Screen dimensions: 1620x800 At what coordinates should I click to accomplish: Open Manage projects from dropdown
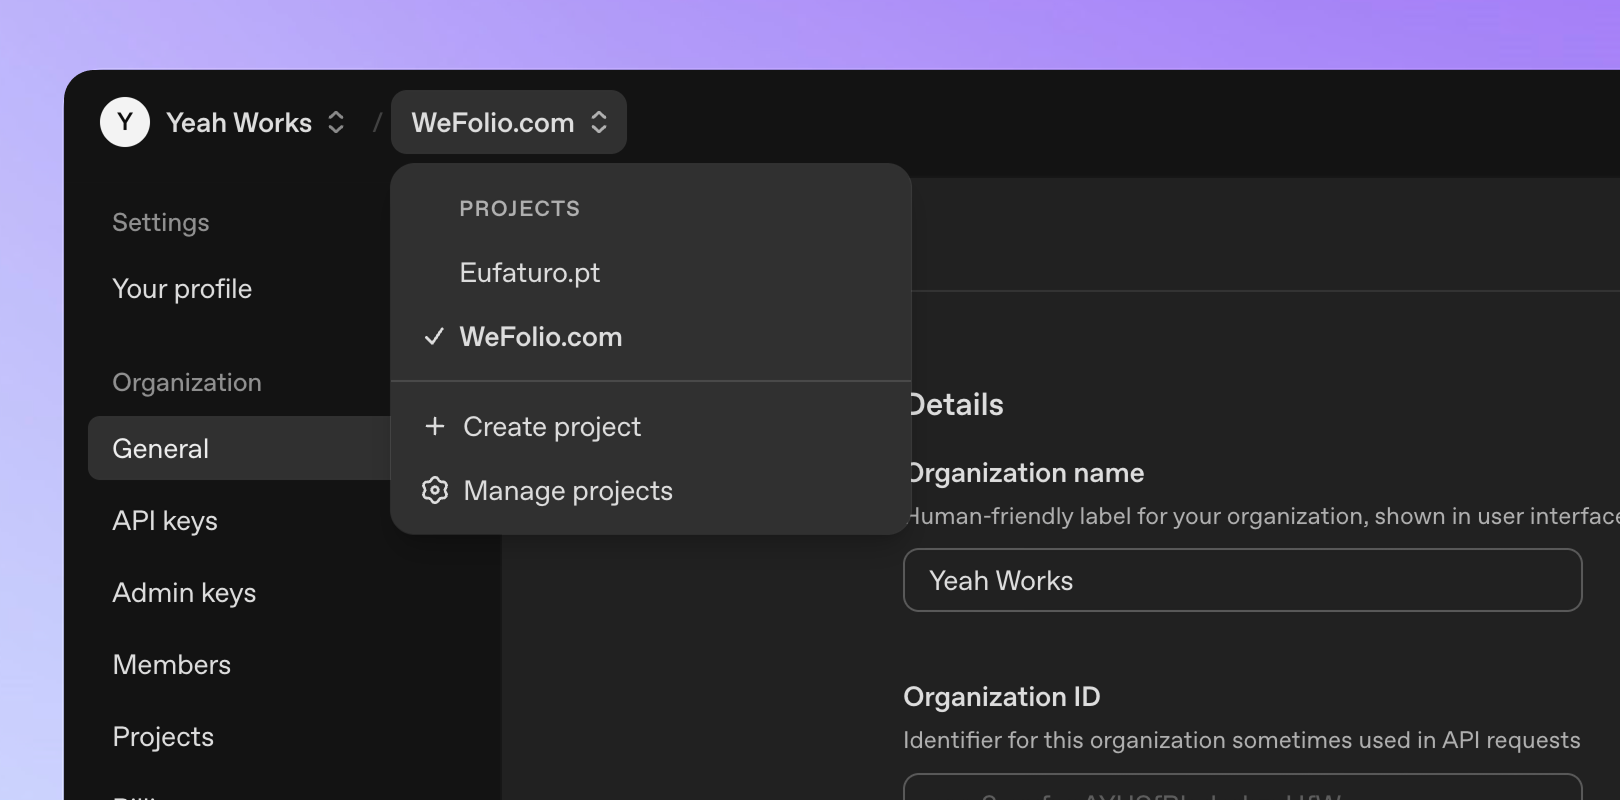[x=568, y=491]
